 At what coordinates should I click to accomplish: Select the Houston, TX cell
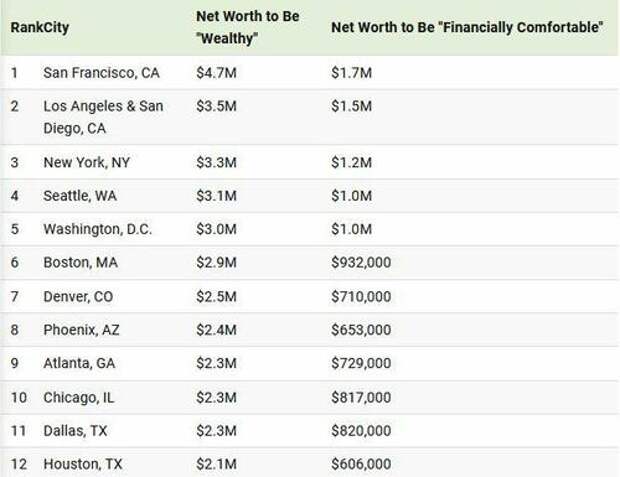click(x=82, y=465)
